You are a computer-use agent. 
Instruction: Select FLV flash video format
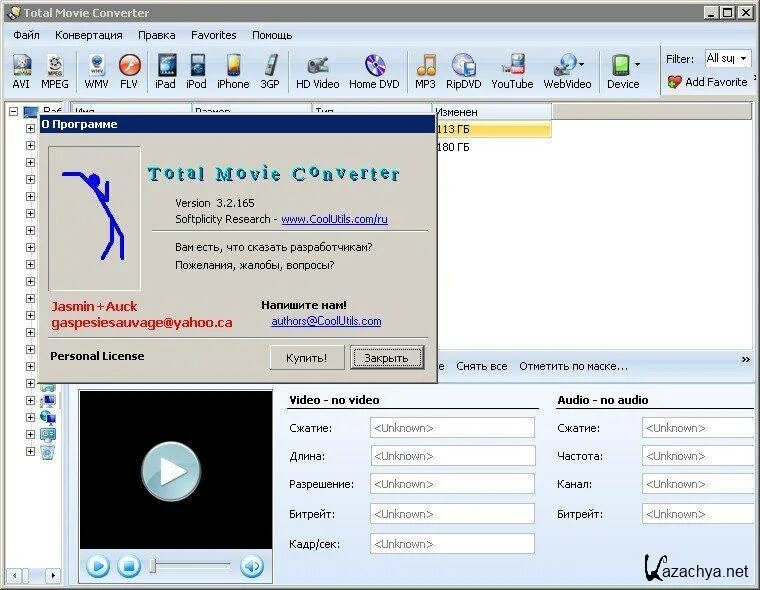point(129,71)
